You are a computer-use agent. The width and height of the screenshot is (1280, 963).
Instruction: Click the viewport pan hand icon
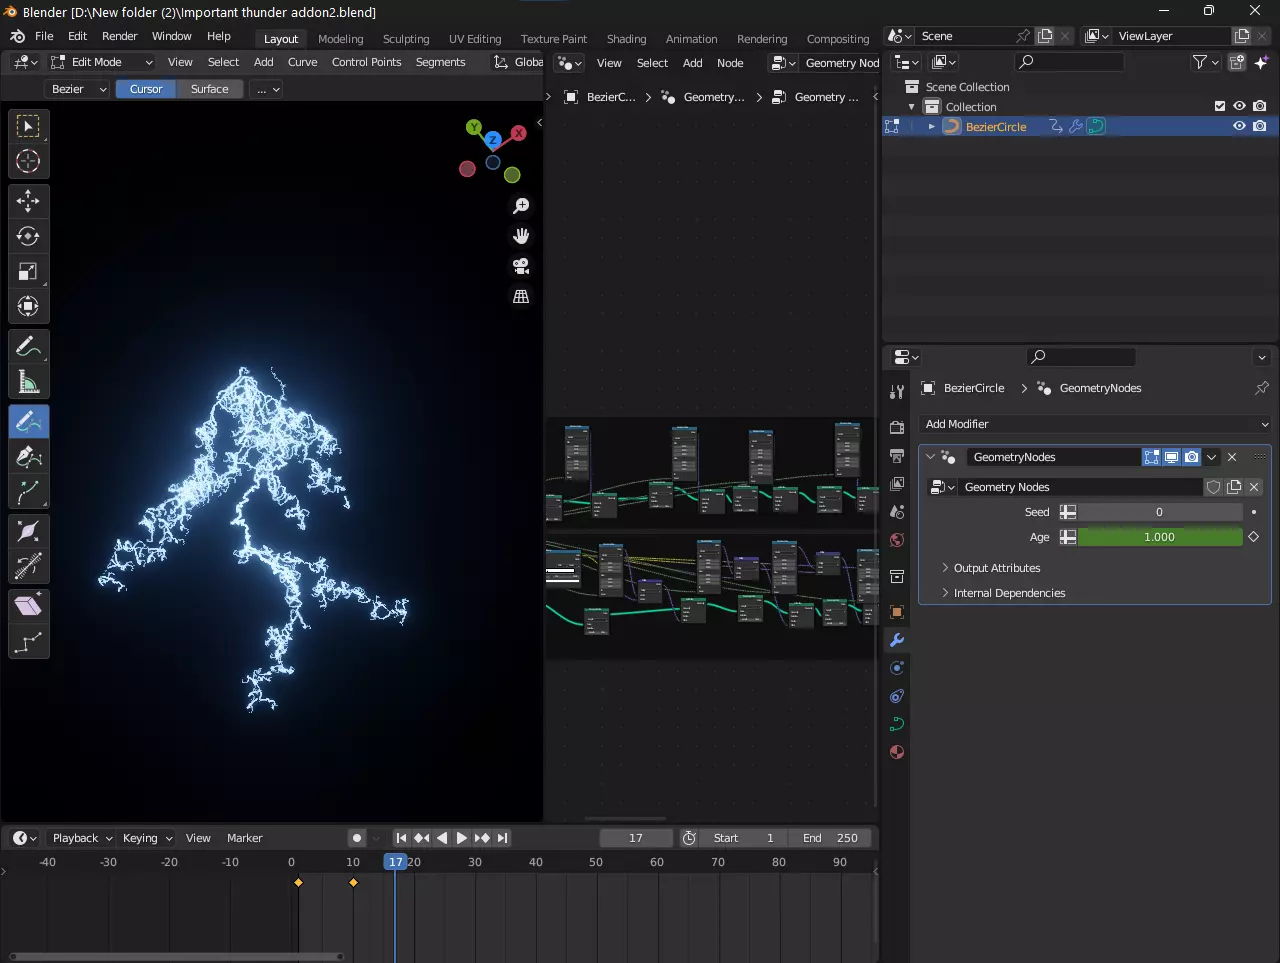tap(521, 236)
